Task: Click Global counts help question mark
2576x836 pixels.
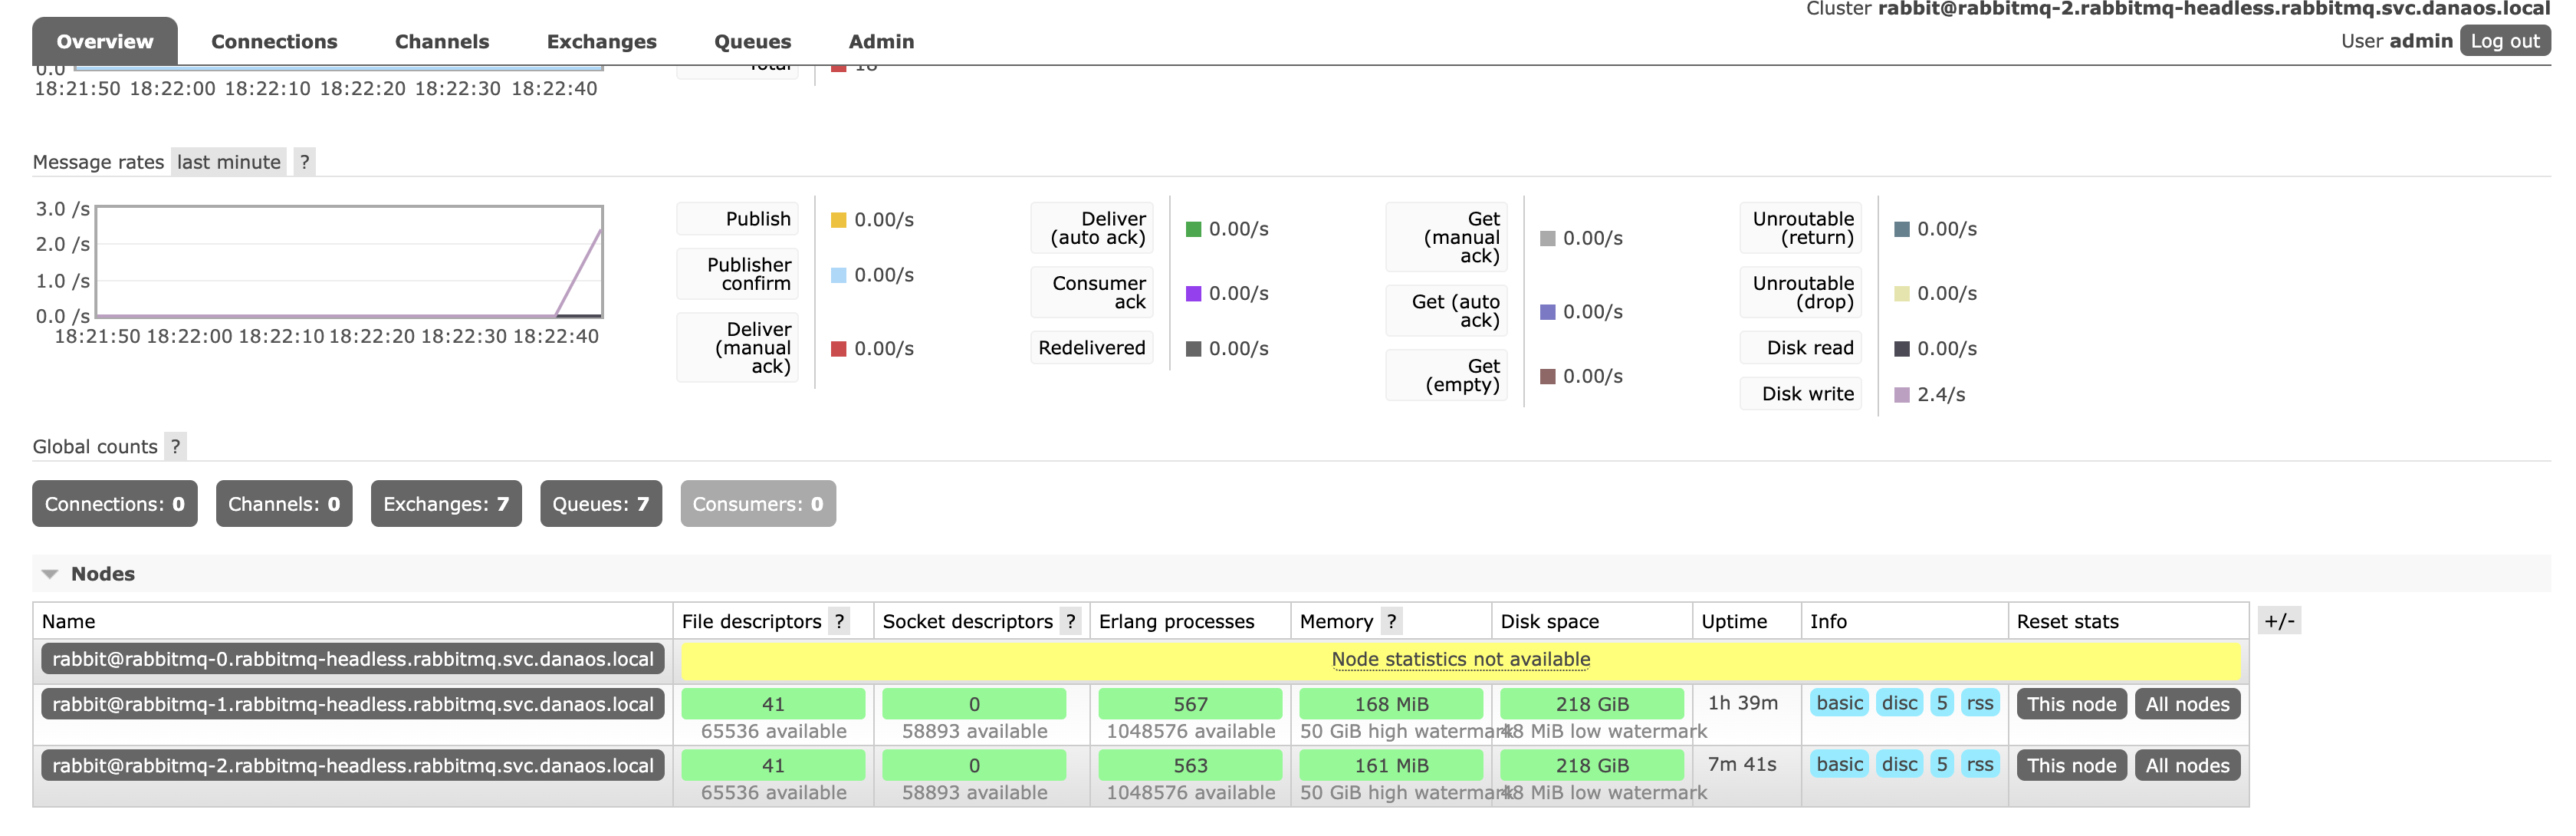Action: [175, 447]
